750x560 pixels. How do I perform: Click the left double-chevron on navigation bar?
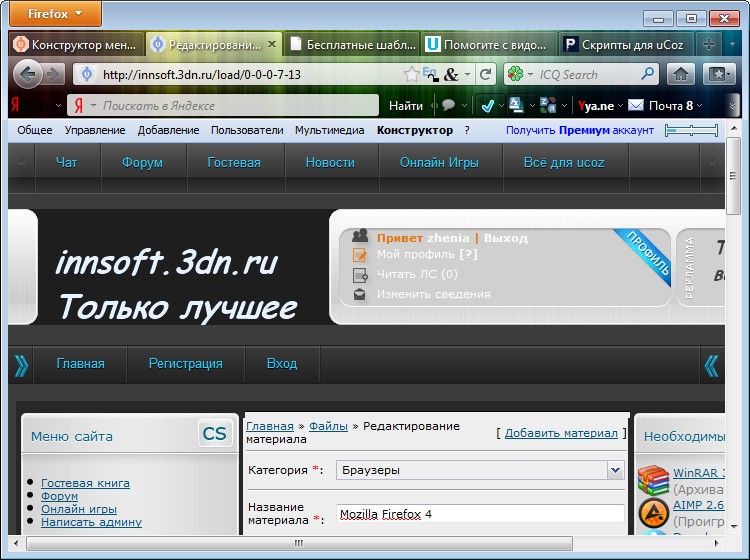(x=21, y=366)
